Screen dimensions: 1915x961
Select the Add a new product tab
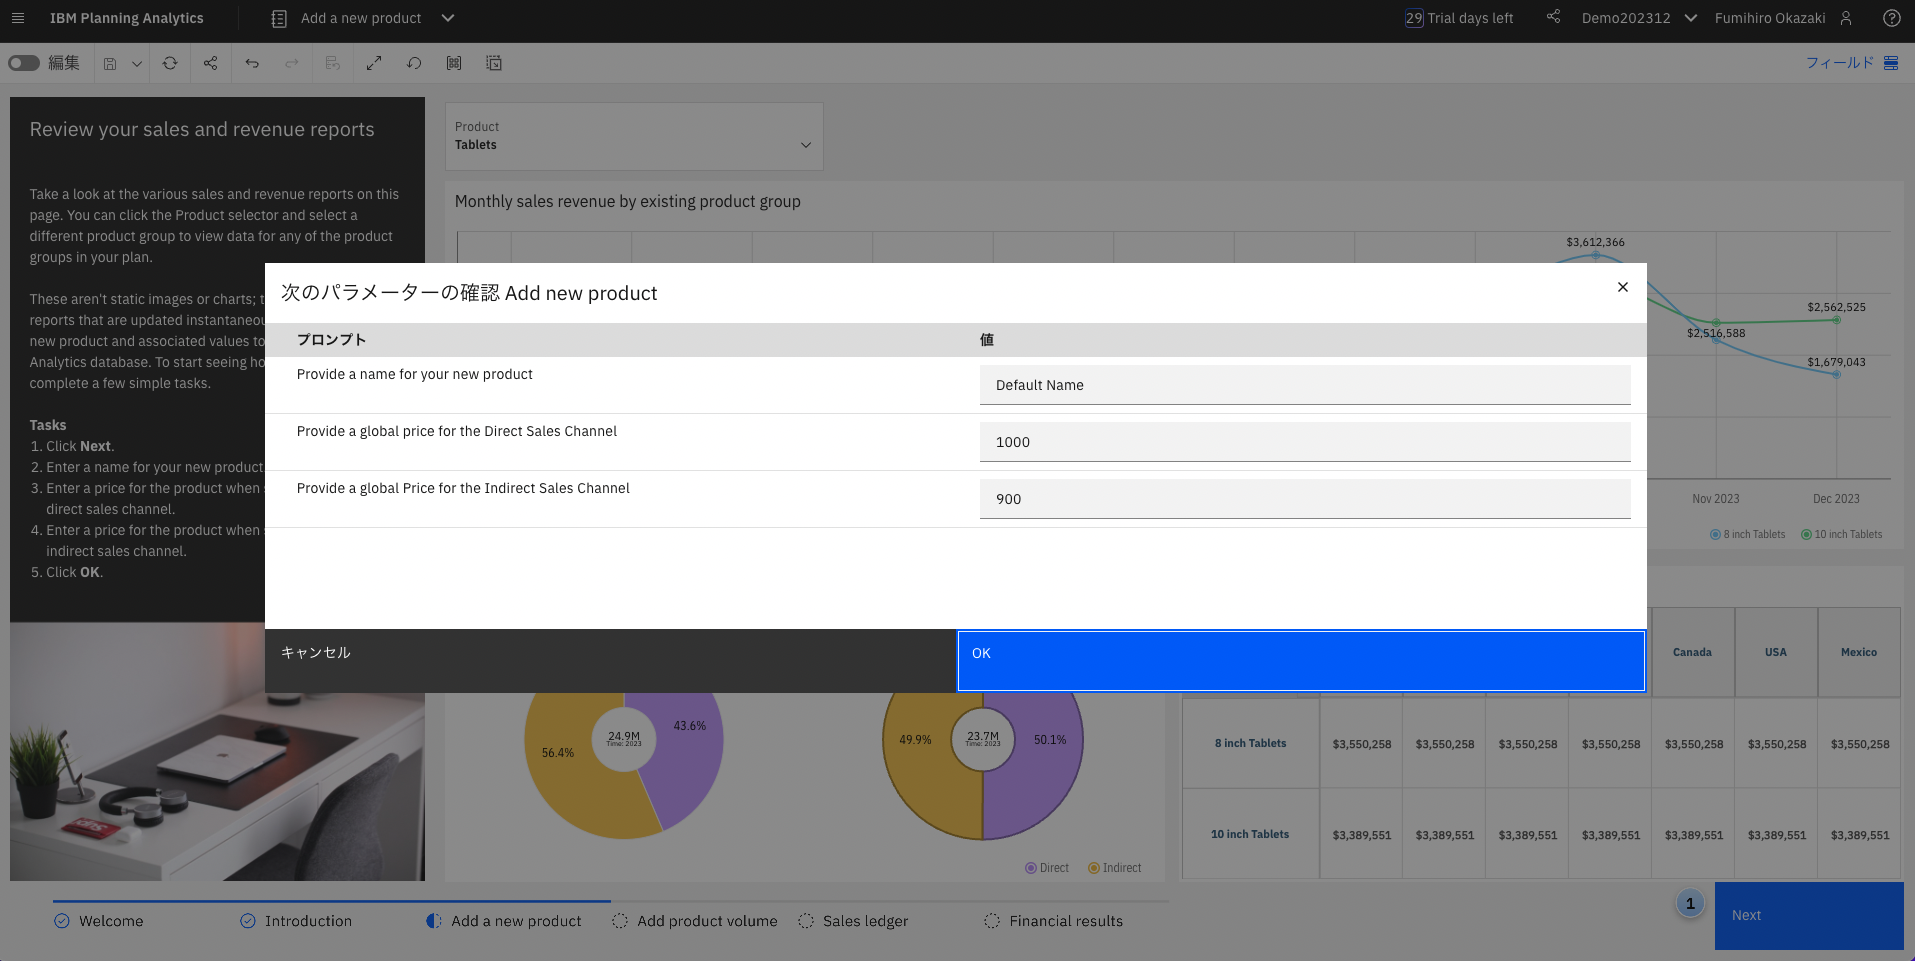coord(504,921)
